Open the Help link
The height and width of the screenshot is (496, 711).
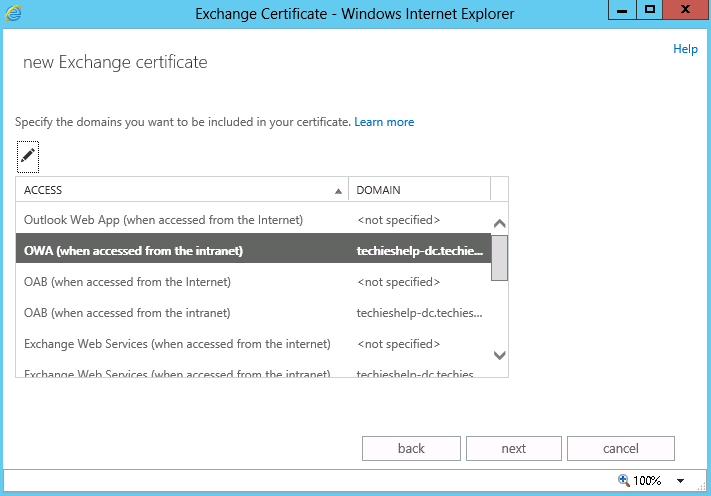(685, 49)
